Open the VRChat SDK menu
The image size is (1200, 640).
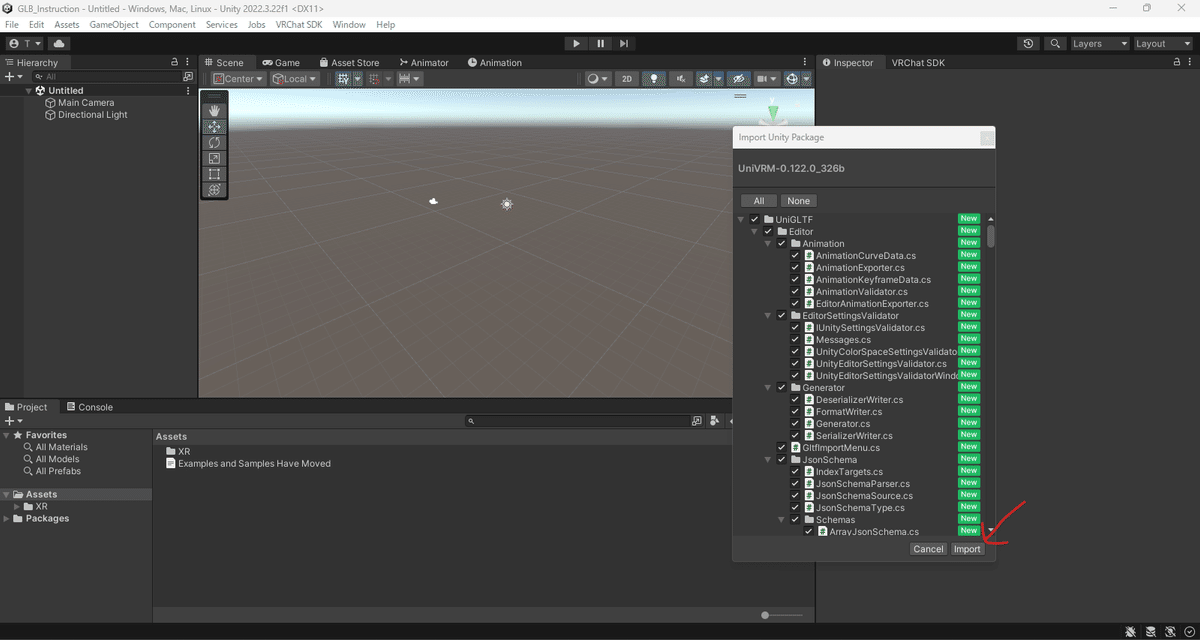[299, 24]
